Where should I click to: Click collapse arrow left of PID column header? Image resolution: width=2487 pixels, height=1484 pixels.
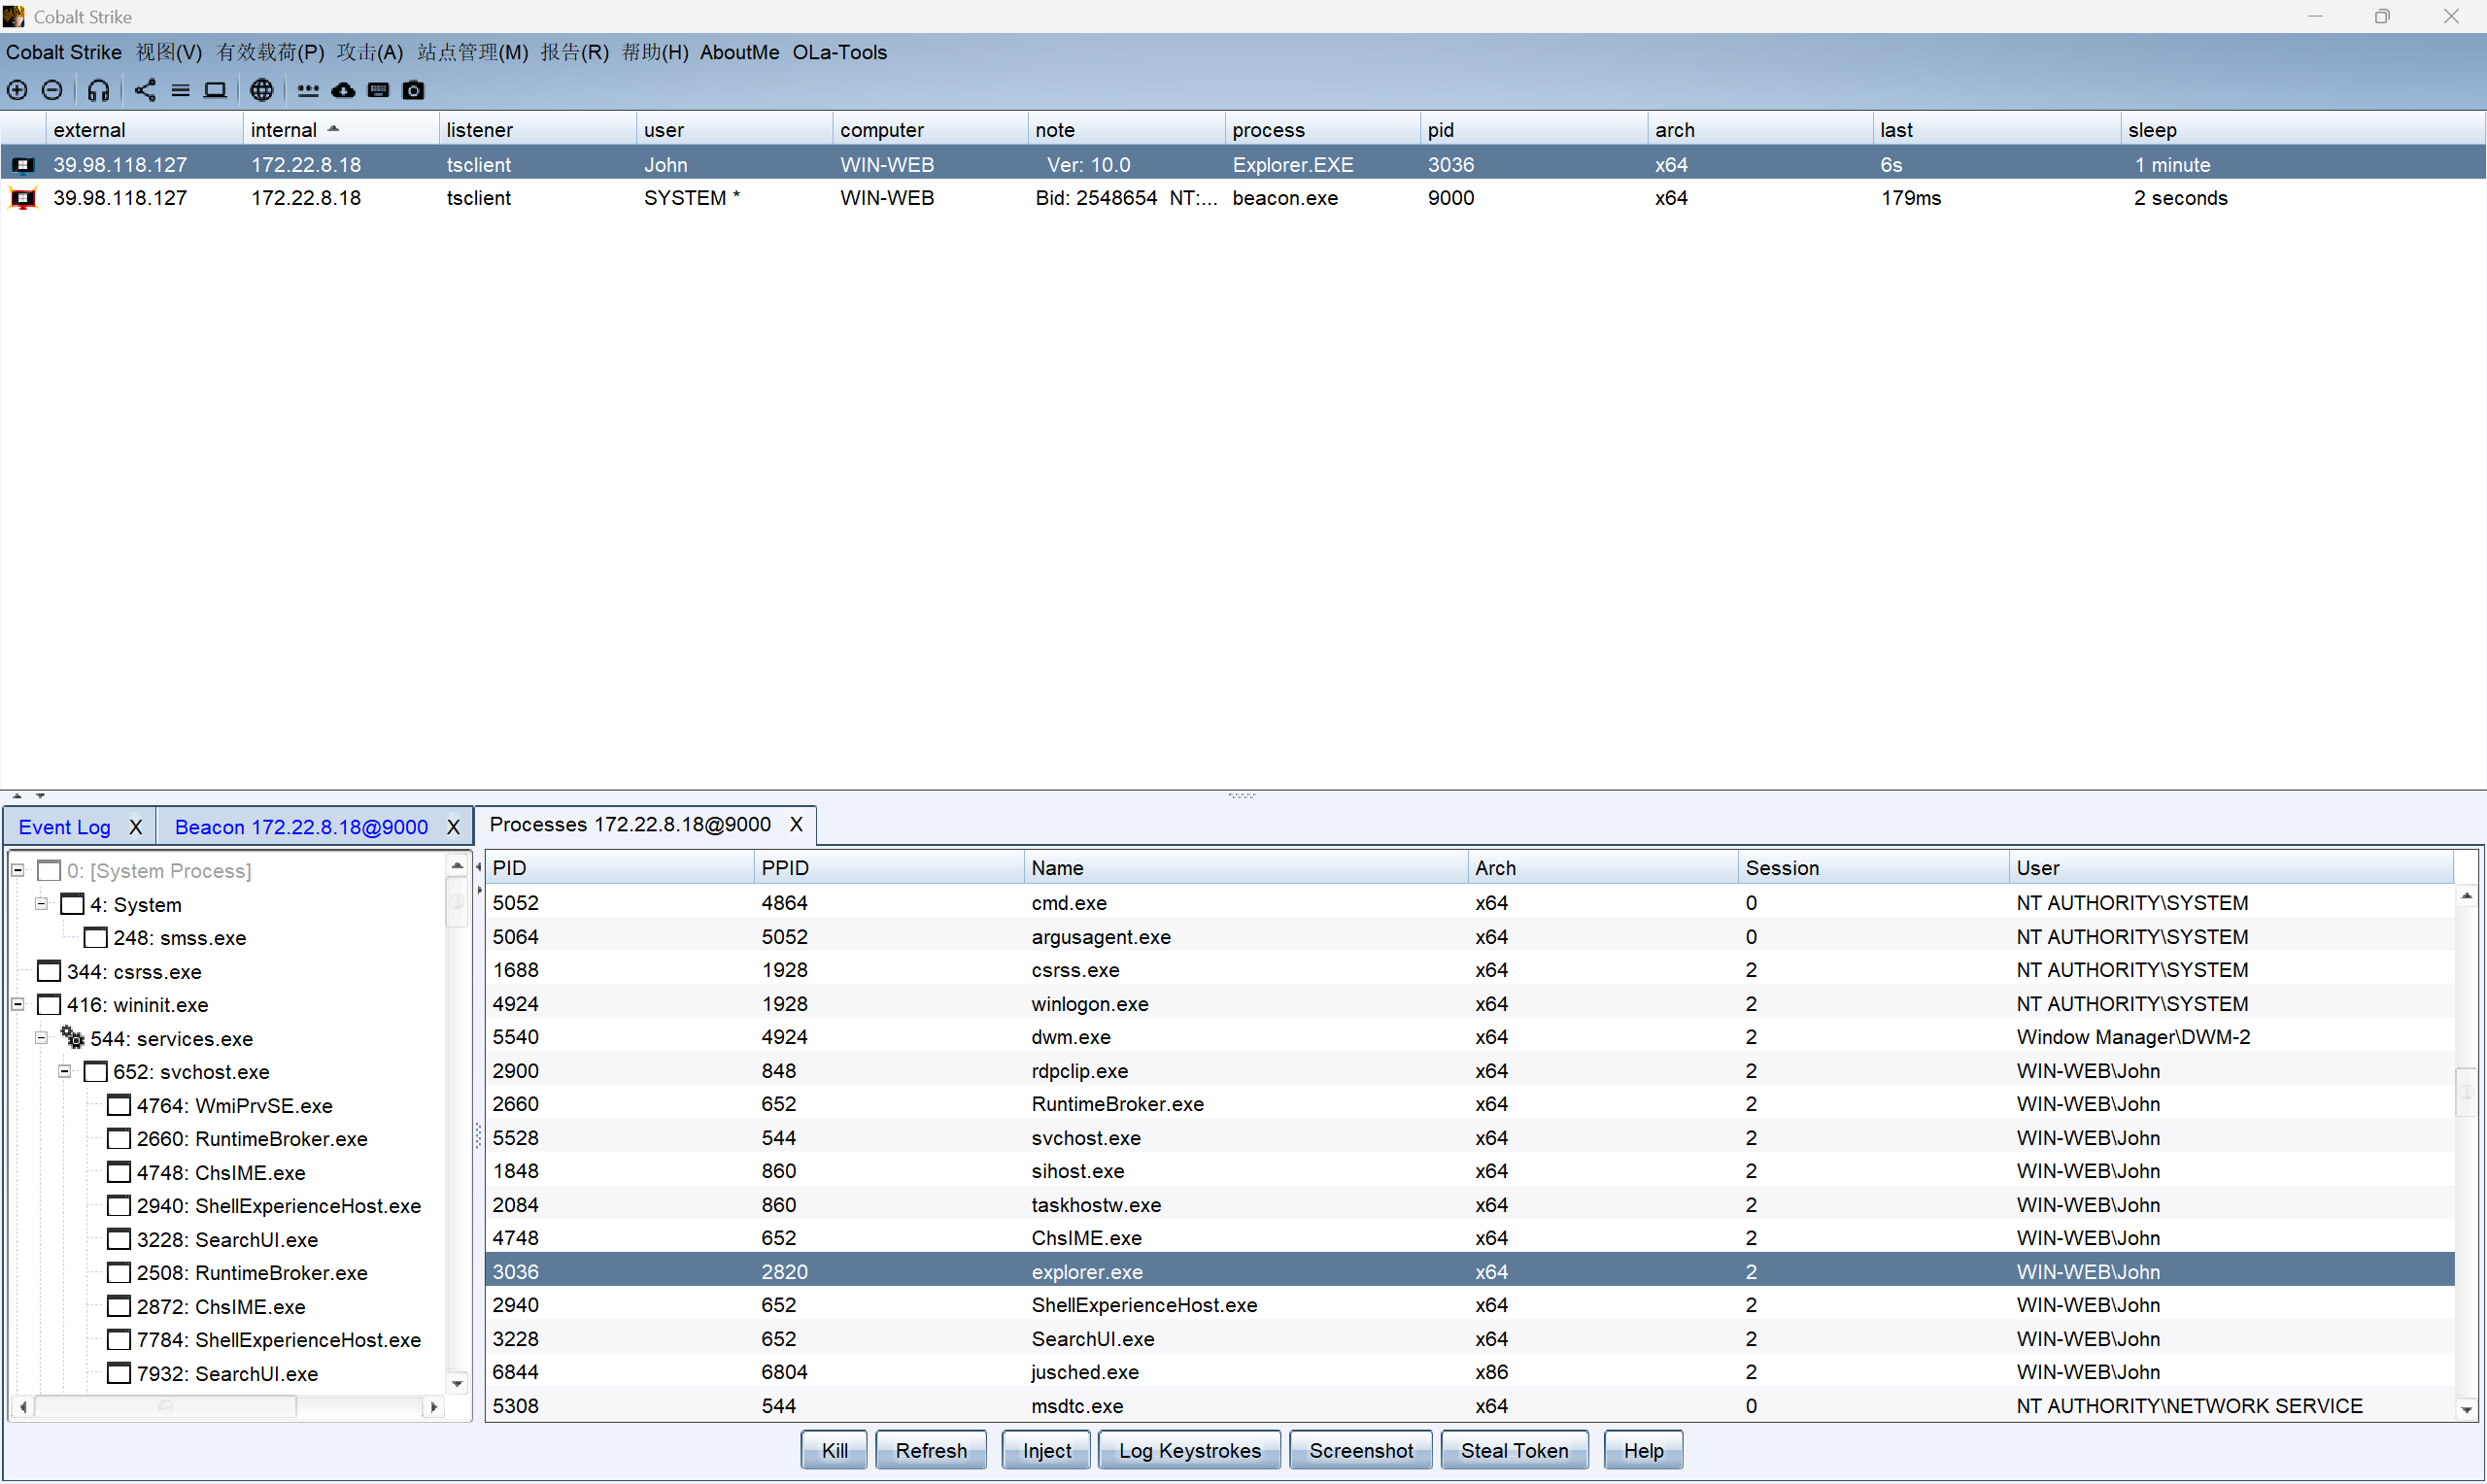click(x=479, y=867)
